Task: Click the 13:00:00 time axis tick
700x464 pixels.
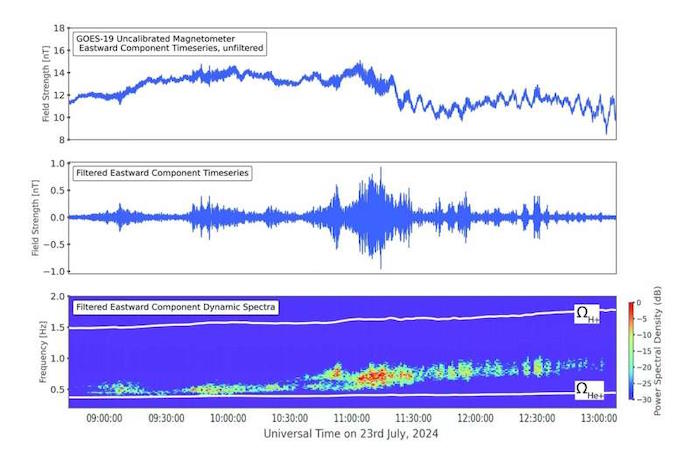Action: pyautogui.click(x=599, y=418)
